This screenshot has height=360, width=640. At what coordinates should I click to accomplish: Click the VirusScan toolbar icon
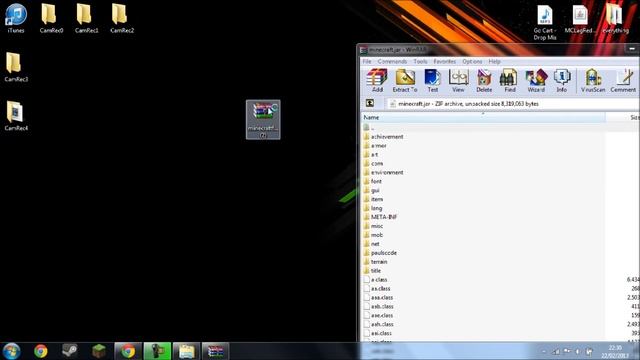(x=593, y=80)
